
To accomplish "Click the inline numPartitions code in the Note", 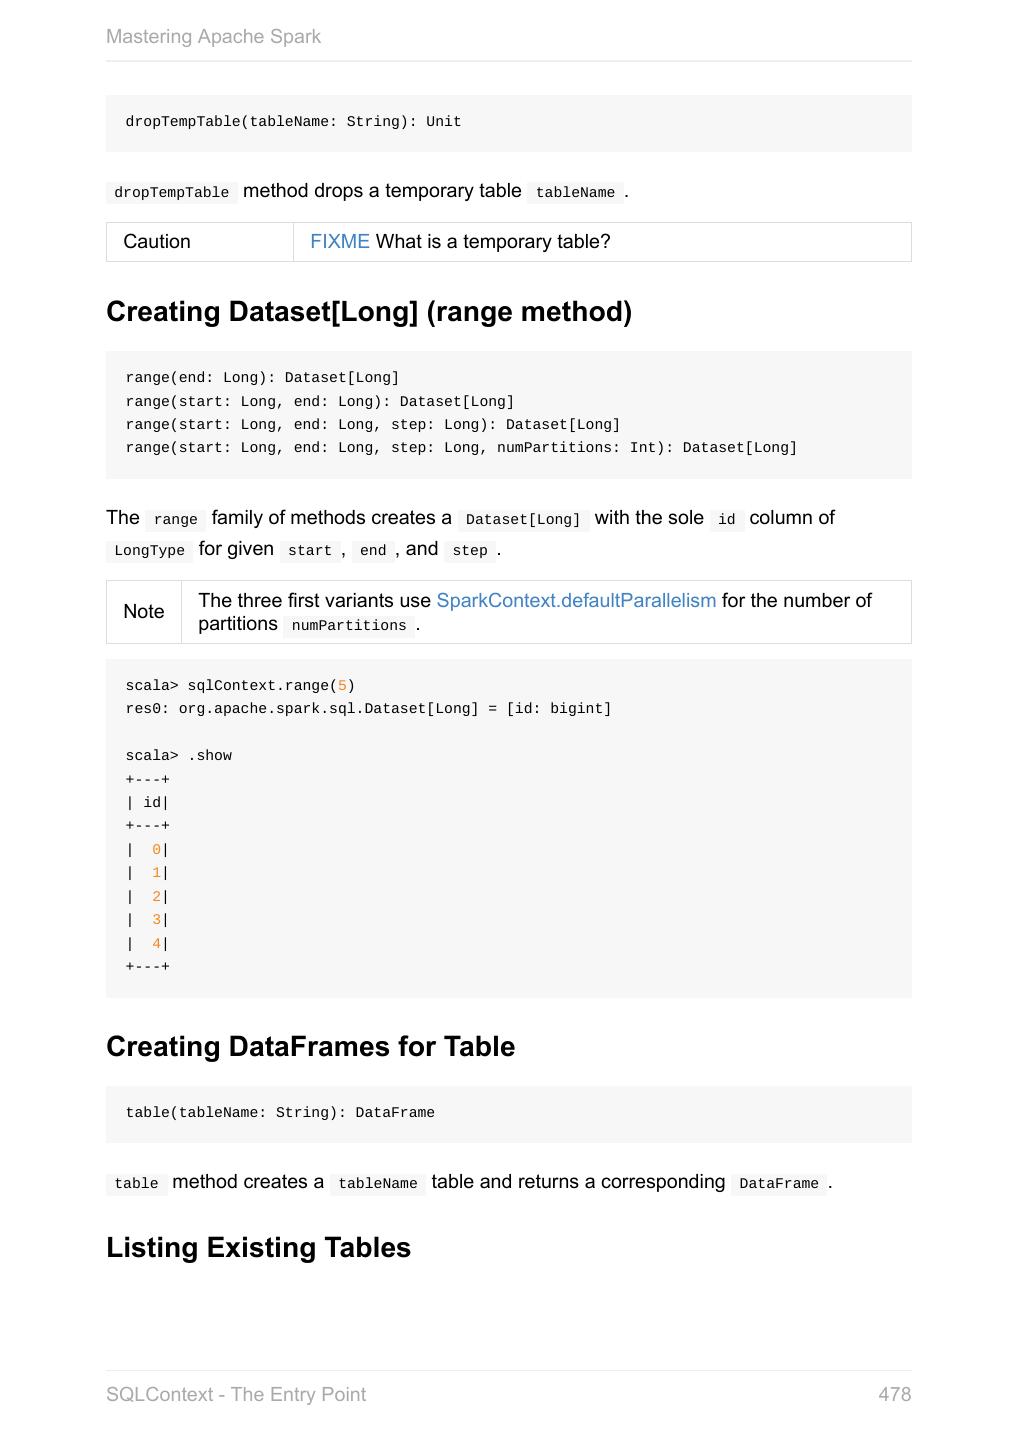I will (x=349, y=626).
